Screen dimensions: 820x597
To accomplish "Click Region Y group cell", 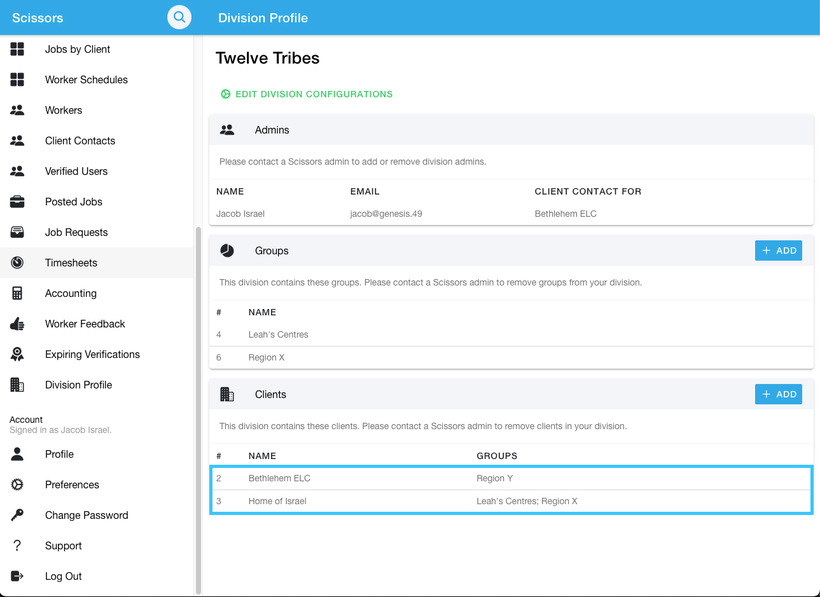I will (x=495, y=478).
